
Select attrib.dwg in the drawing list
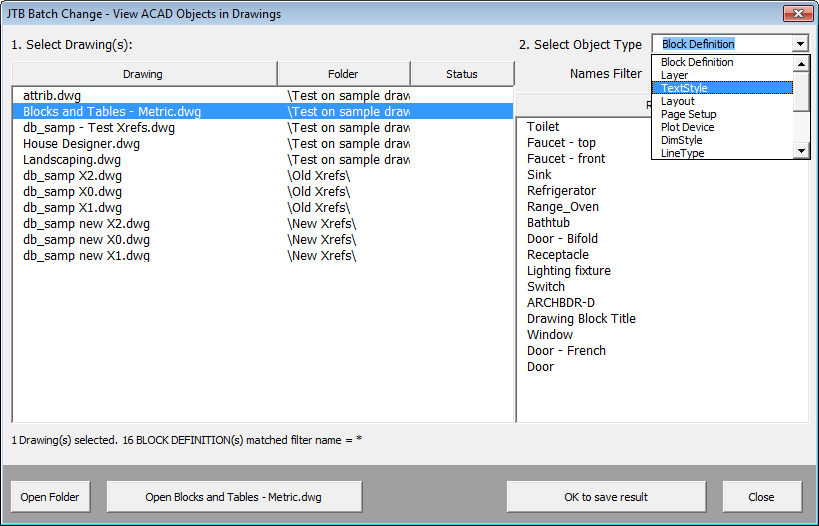point(52,96)
